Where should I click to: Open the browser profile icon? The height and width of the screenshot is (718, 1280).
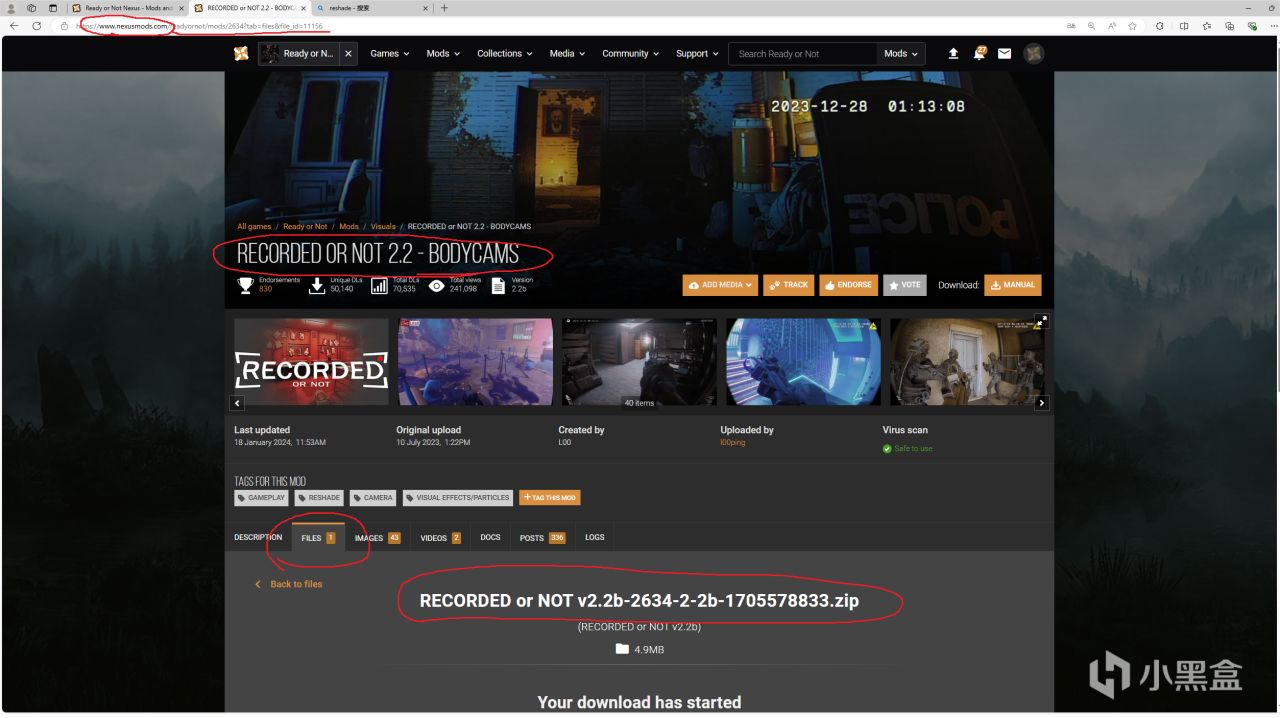click(12, 8)
